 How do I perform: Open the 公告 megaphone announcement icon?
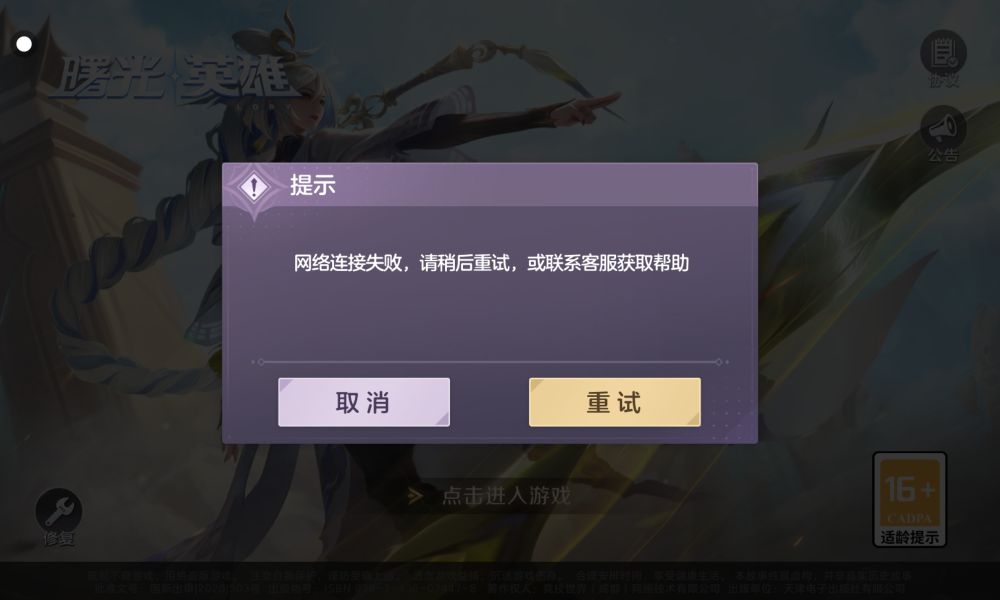(x=943, y=128)
